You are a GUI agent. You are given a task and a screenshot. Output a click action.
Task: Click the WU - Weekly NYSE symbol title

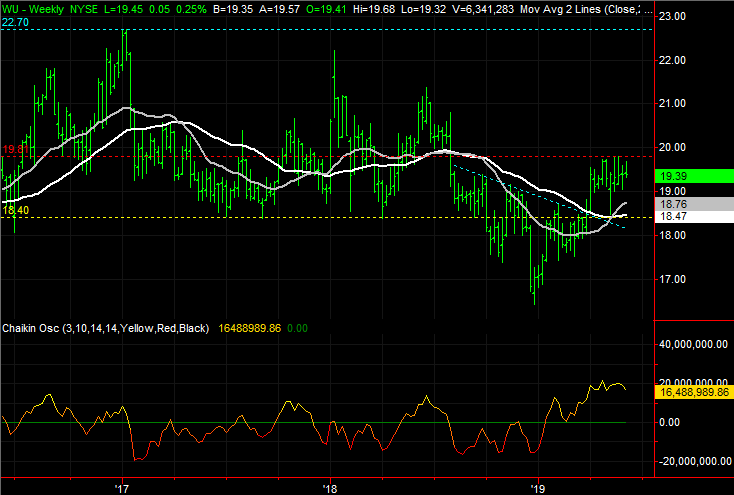click(50, 7)
